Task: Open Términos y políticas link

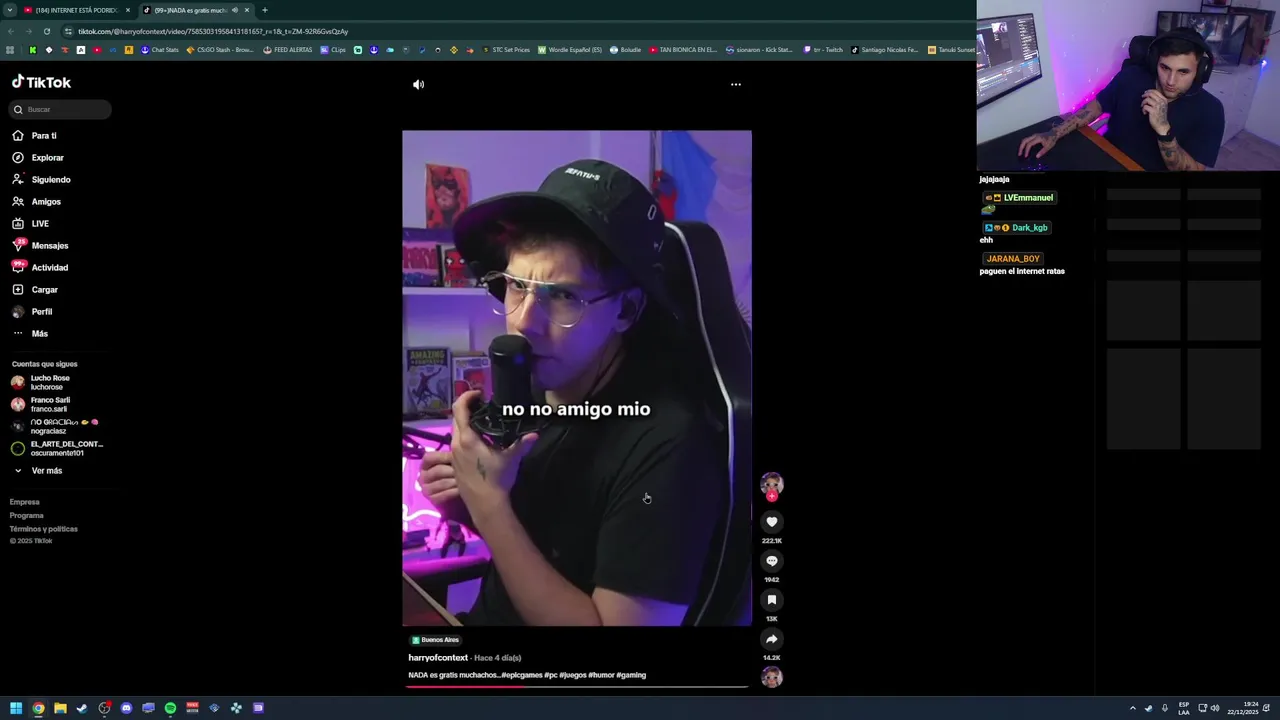Action: point(43,529)
